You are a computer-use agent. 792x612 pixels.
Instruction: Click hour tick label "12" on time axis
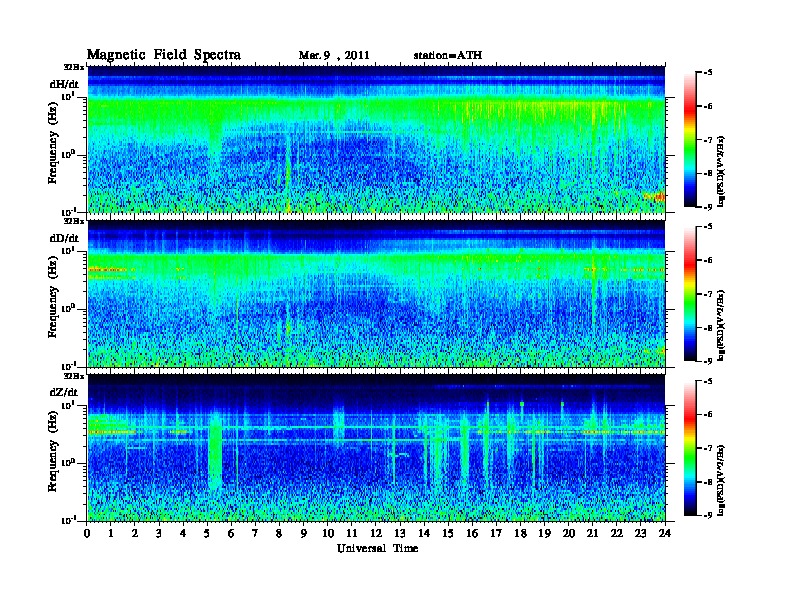(x=376, y=533)
